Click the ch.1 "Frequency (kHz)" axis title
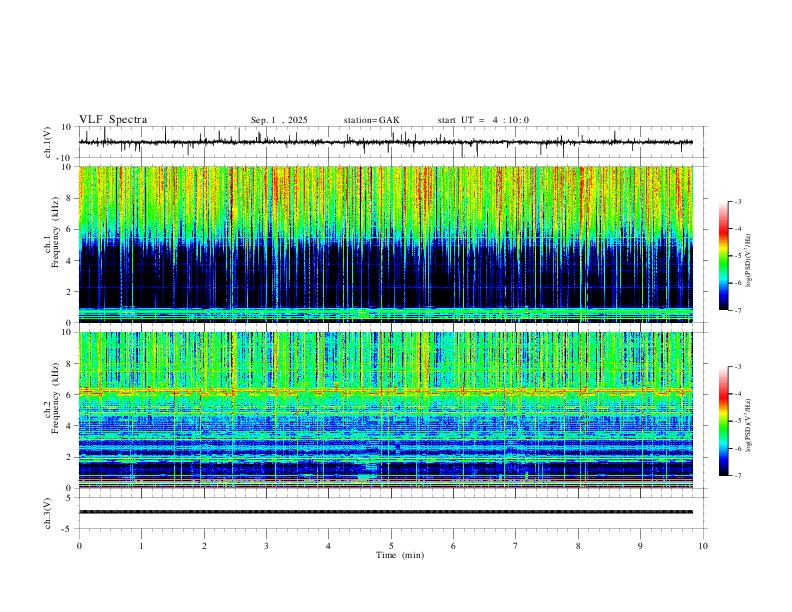This screenshot has width=792, height=612. 55,232
